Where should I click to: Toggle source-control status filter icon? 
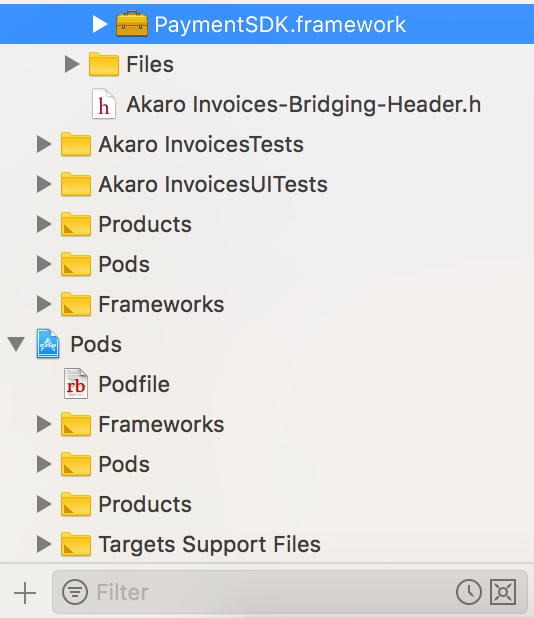503,592
